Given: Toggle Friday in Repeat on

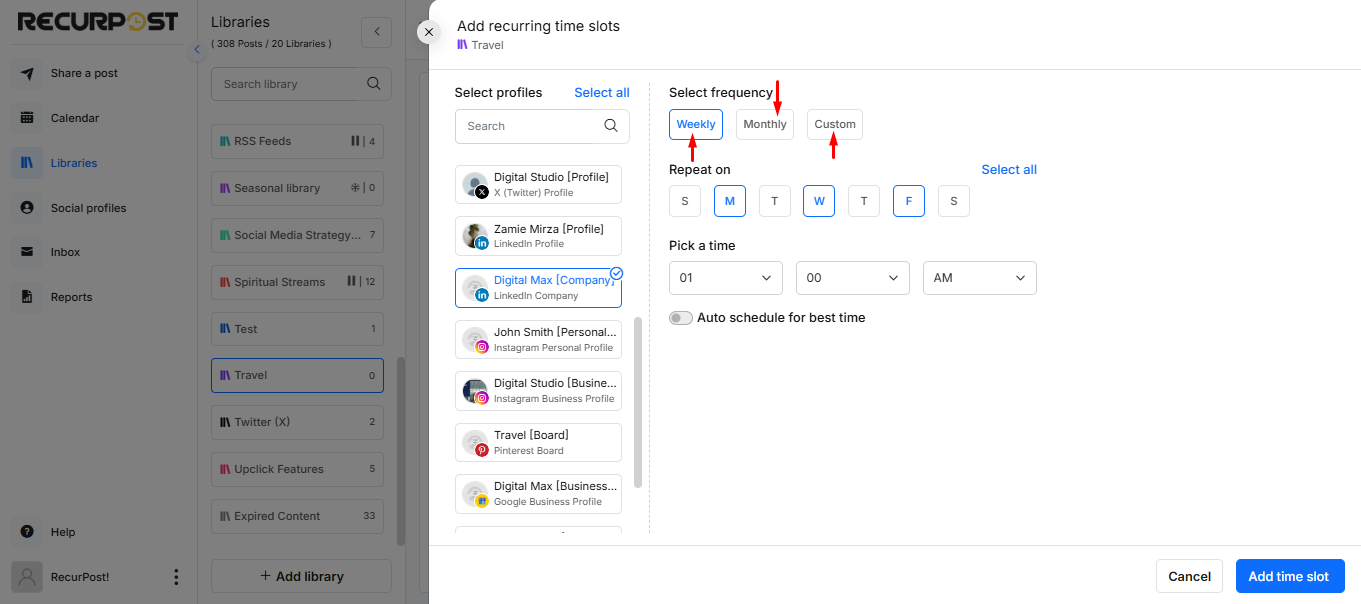Looking at the screenshot, I should (x=909, y=201).
